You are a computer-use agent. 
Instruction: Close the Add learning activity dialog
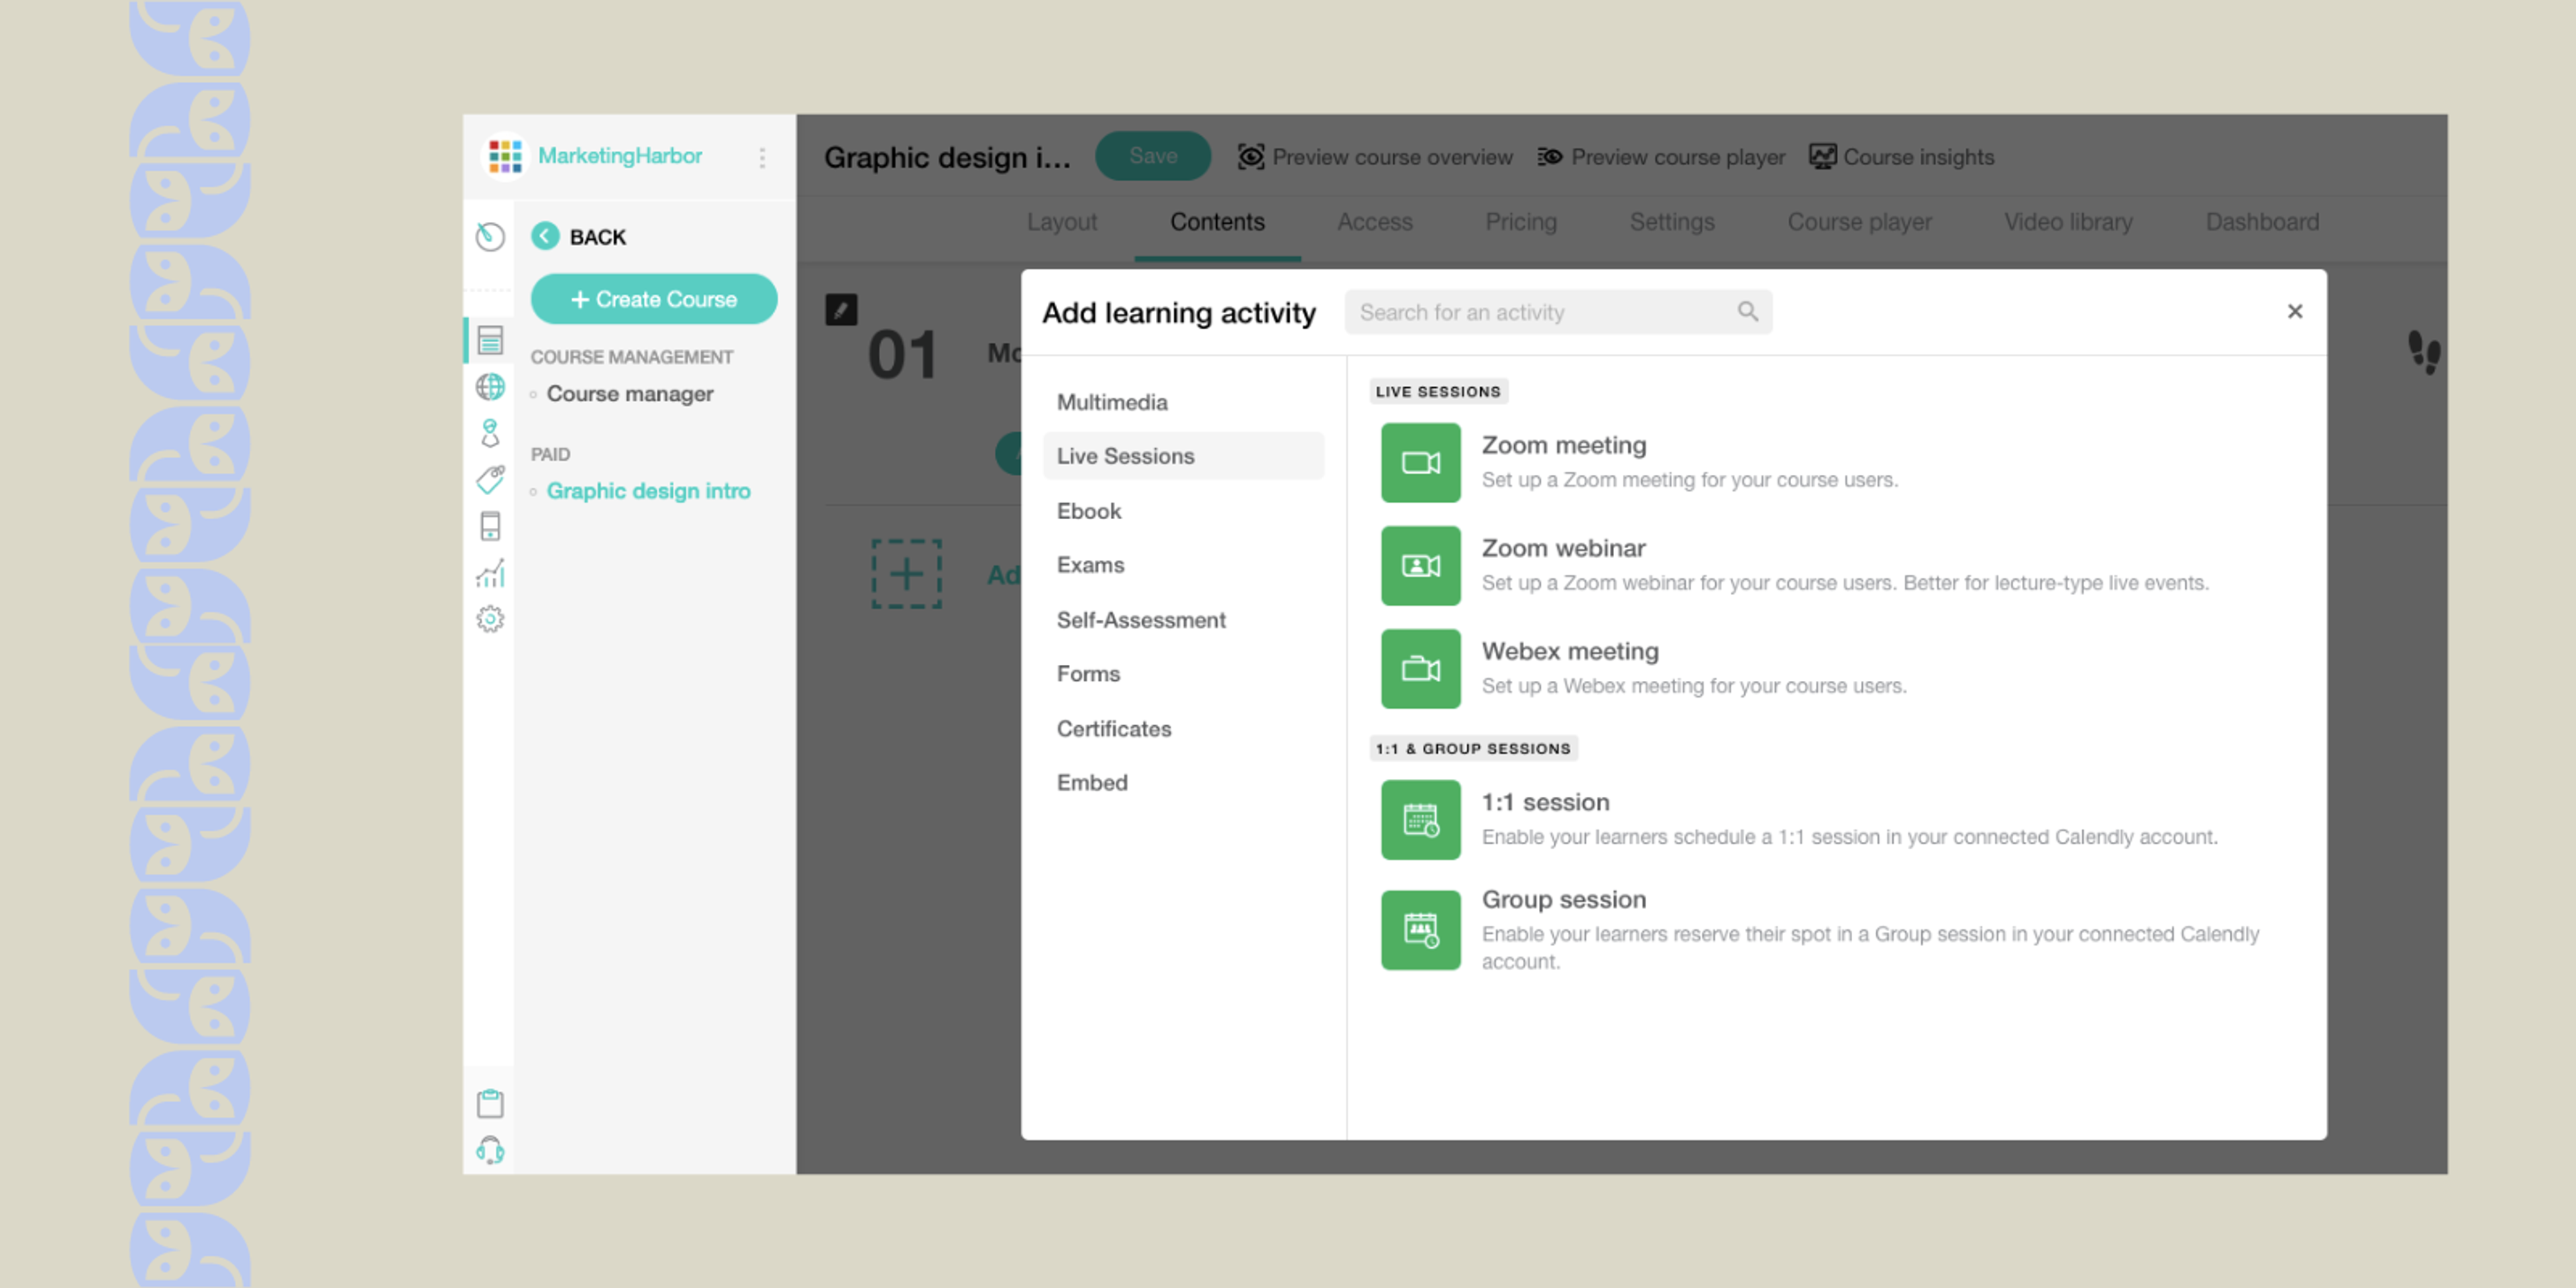[x=2294, y=312]
